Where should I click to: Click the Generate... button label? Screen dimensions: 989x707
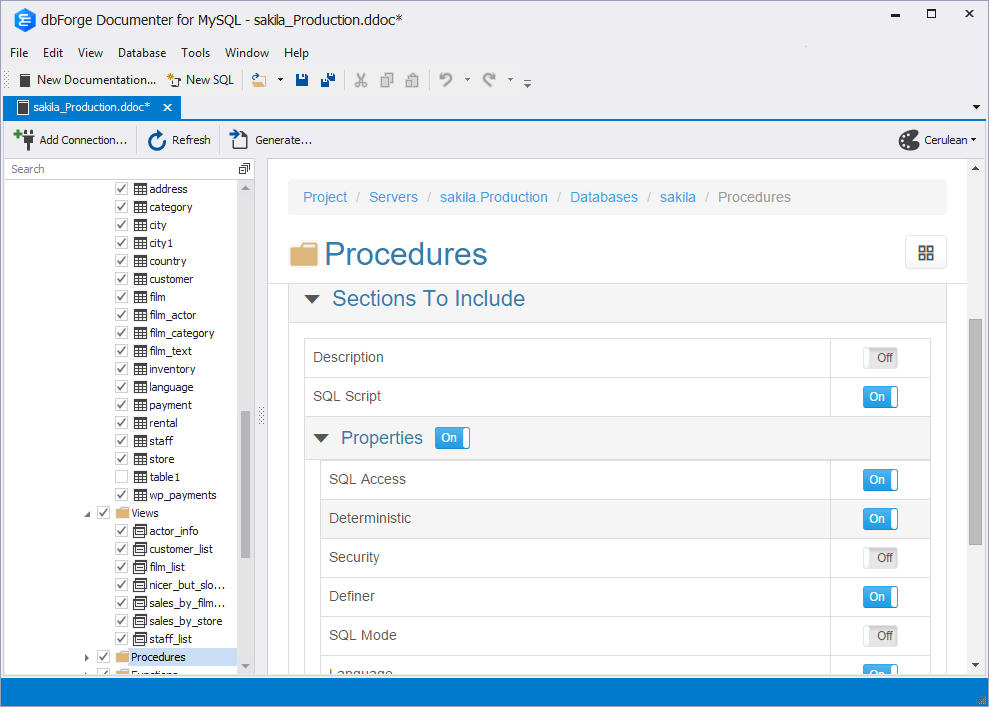click(x=283, y=140)
